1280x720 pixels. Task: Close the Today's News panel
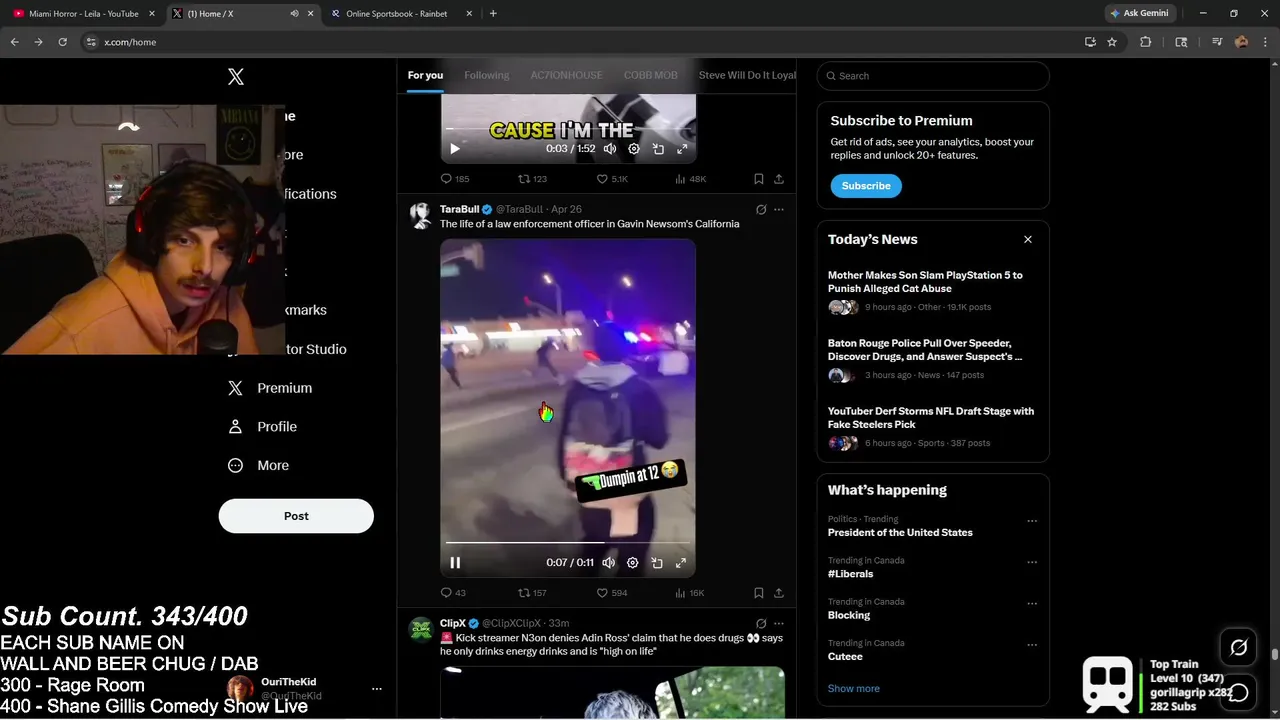[x=1028, y=240]
